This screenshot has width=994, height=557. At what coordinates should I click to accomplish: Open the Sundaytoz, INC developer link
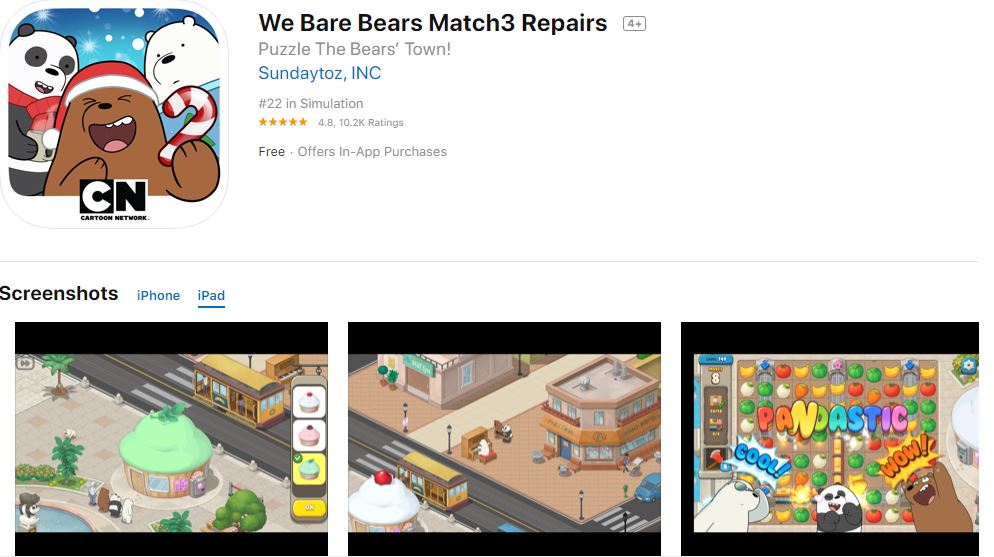320,73
